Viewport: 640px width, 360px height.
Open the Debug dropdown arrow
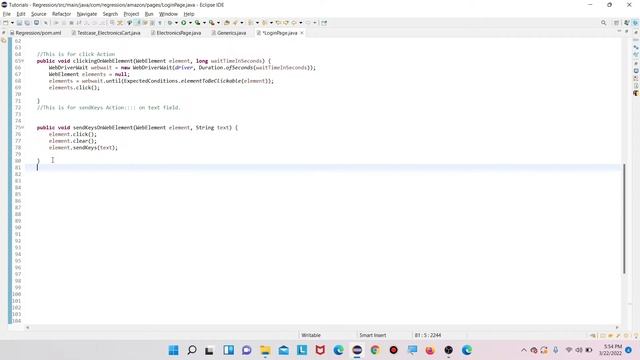[x=176, y=23]
